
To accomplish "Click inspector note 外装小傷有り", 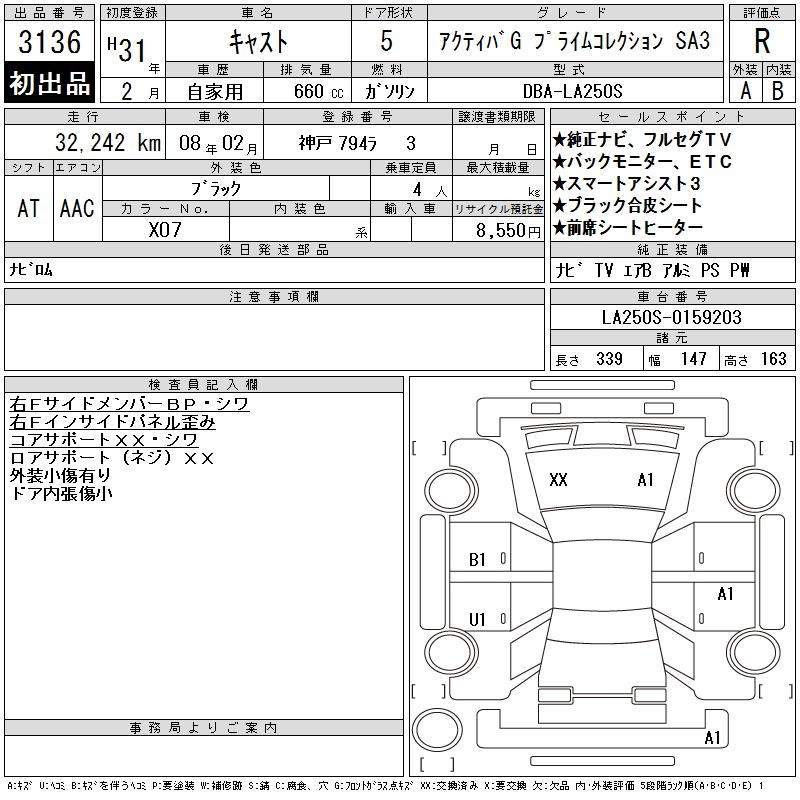I will point(60,476).
